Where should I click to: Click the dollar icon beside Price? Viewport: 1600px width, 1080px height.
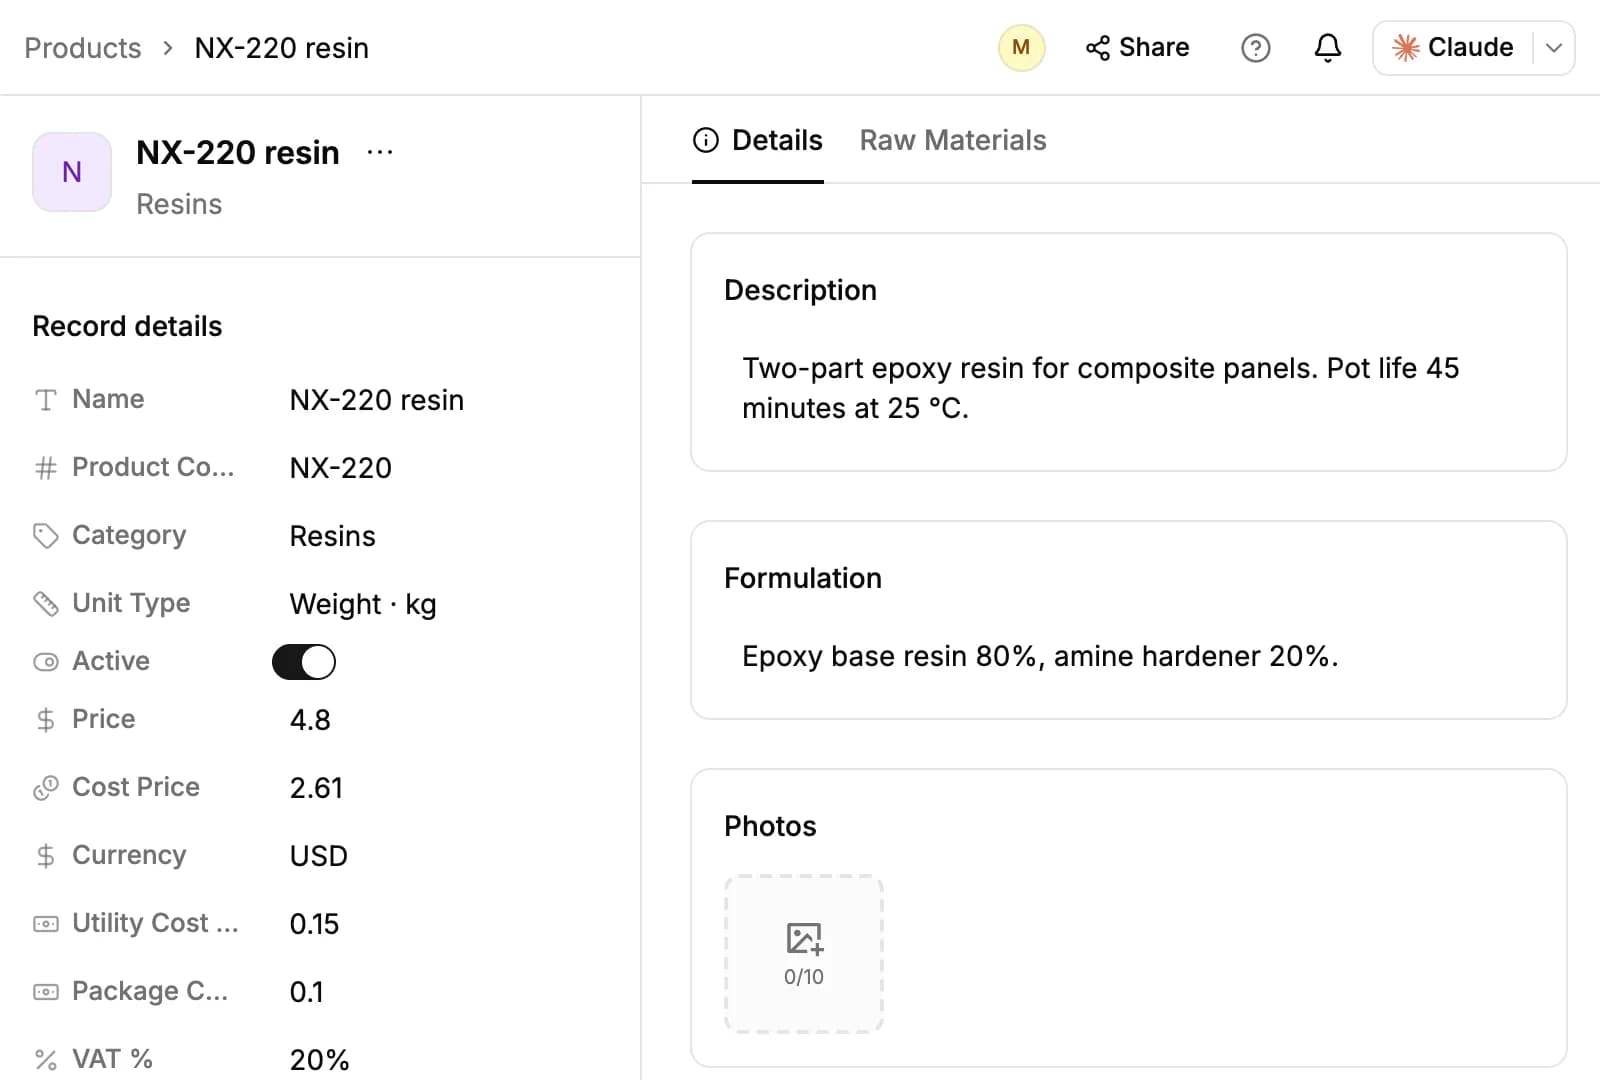click(46, 720)
